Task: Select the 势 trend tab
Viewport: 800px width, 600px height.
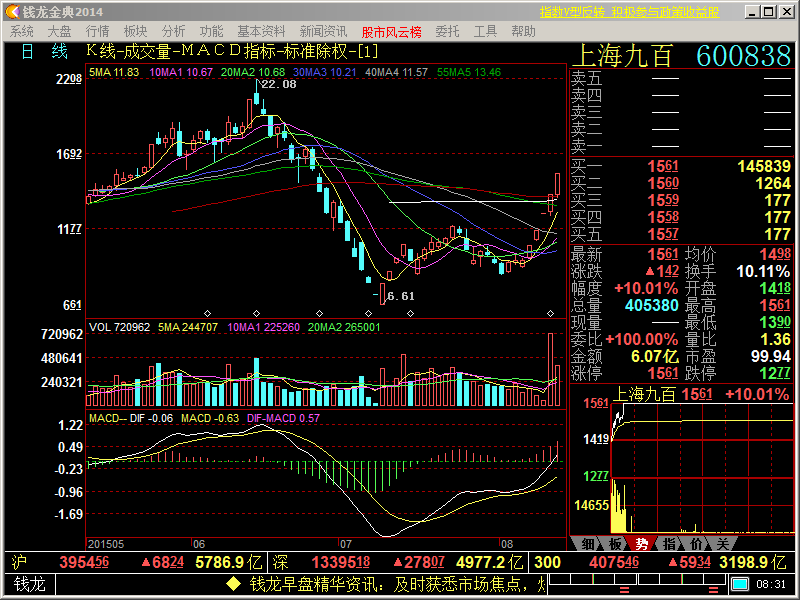Action: click(641, 544)
